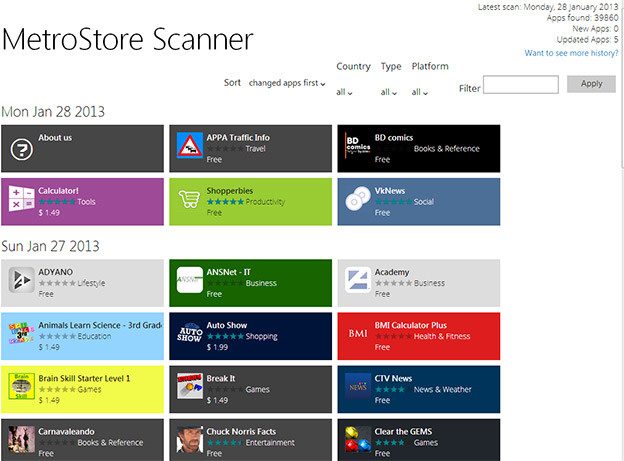Click the 'Entertainment' category label
624x461 pixels.
pyautogui.click(x=270, y=443)
